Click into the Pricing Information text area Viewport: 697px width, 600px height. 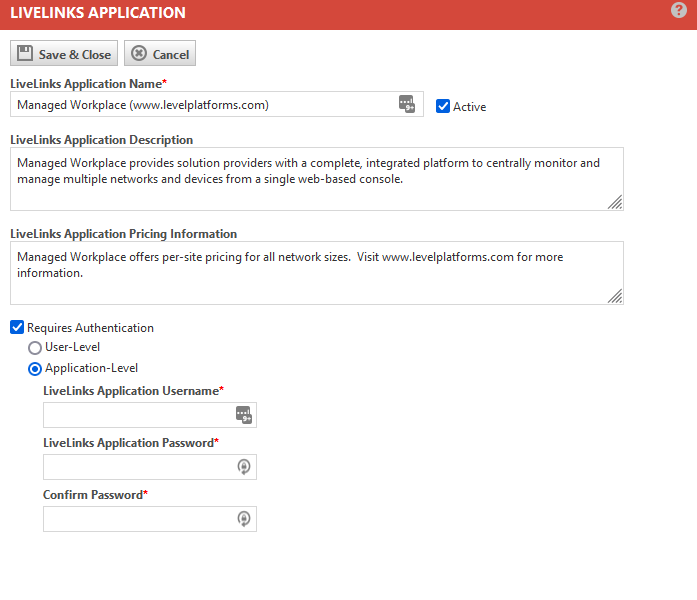pos(317,273)
